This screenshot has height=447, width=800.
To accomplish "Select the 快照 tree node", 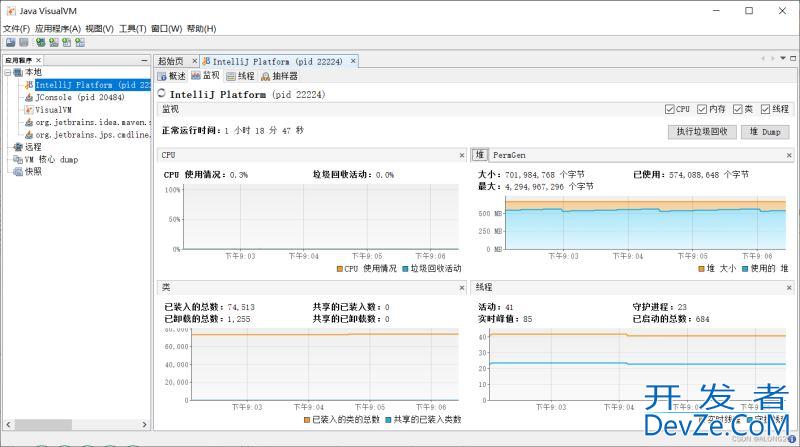I will click(x=33, y=172).
